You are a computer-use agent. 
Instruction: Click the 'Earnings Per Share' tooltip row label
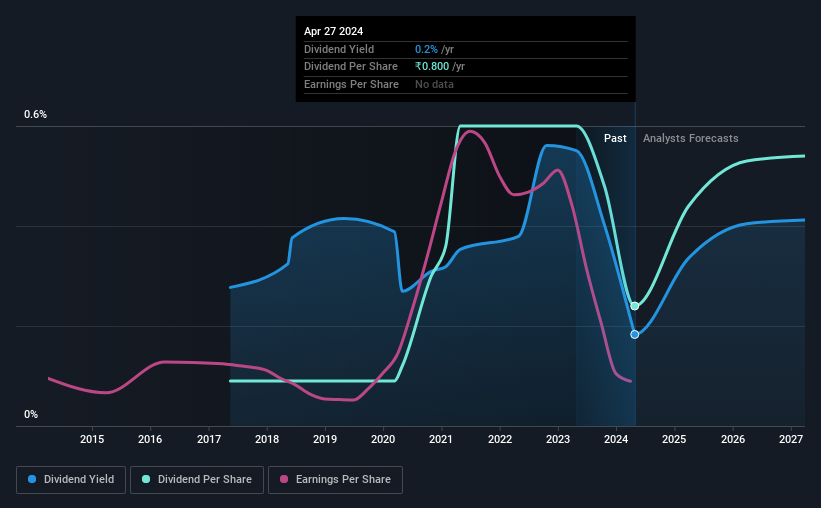click(351, 84)
